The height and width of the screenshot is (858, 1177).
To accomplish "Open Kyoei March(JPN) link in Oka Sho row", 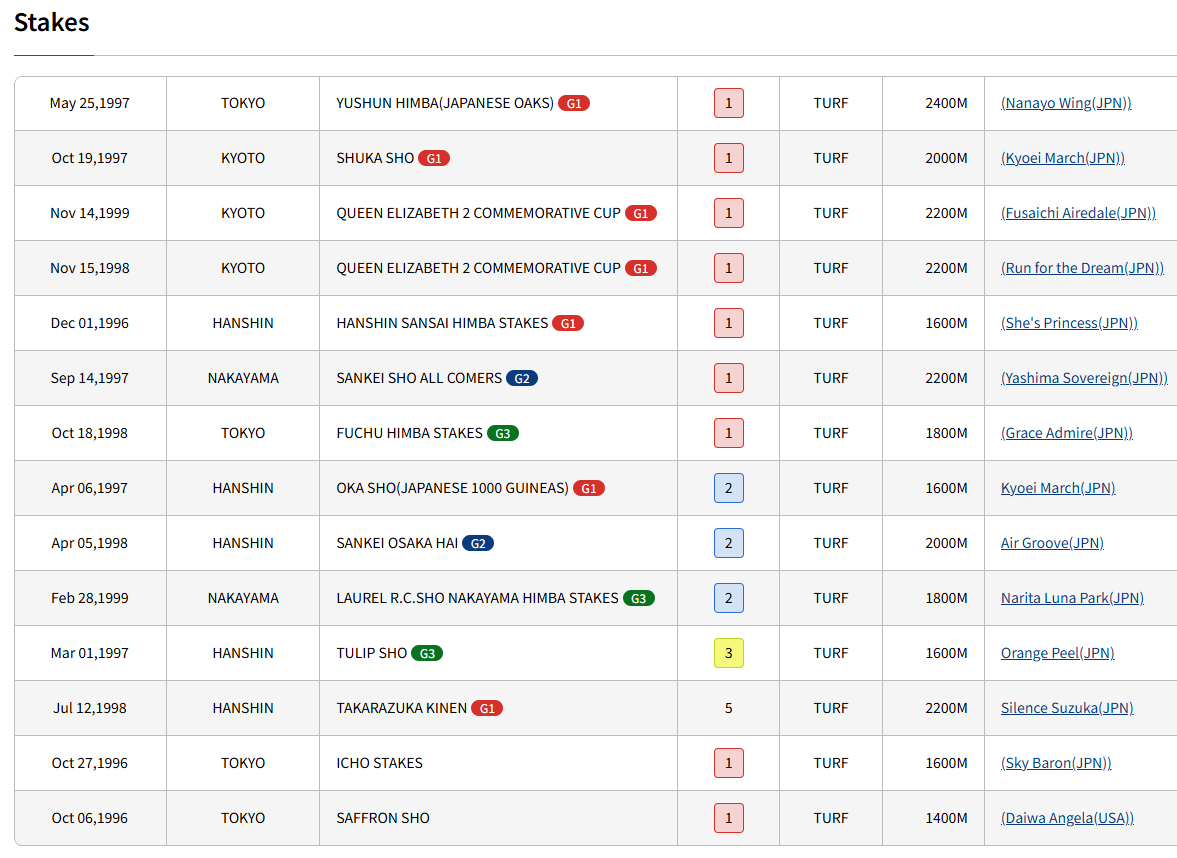I will coord(1058,488).
